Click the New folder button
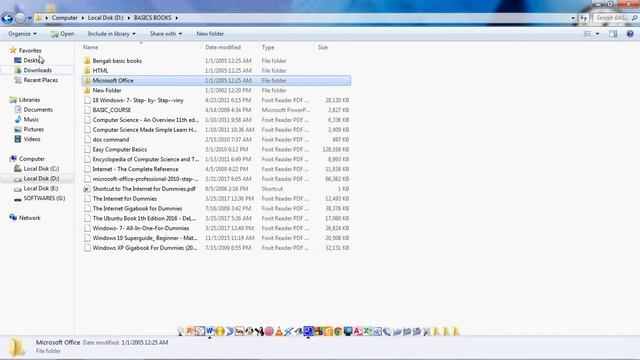 pos(210,34)
